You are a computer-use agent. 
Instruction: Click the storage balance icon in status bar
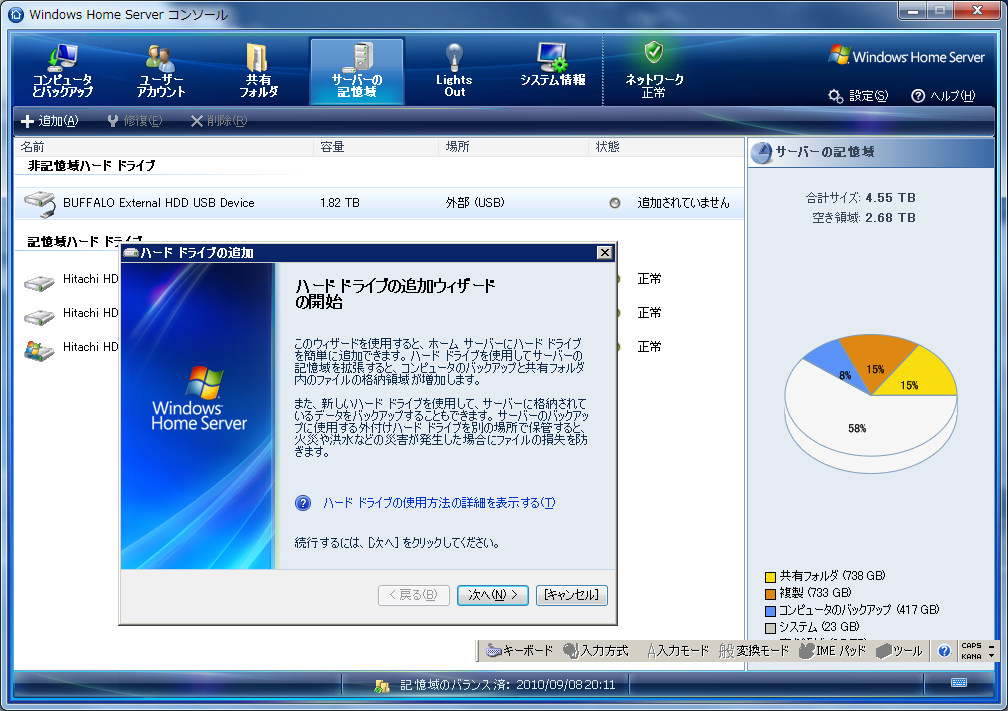coord(382,686)
